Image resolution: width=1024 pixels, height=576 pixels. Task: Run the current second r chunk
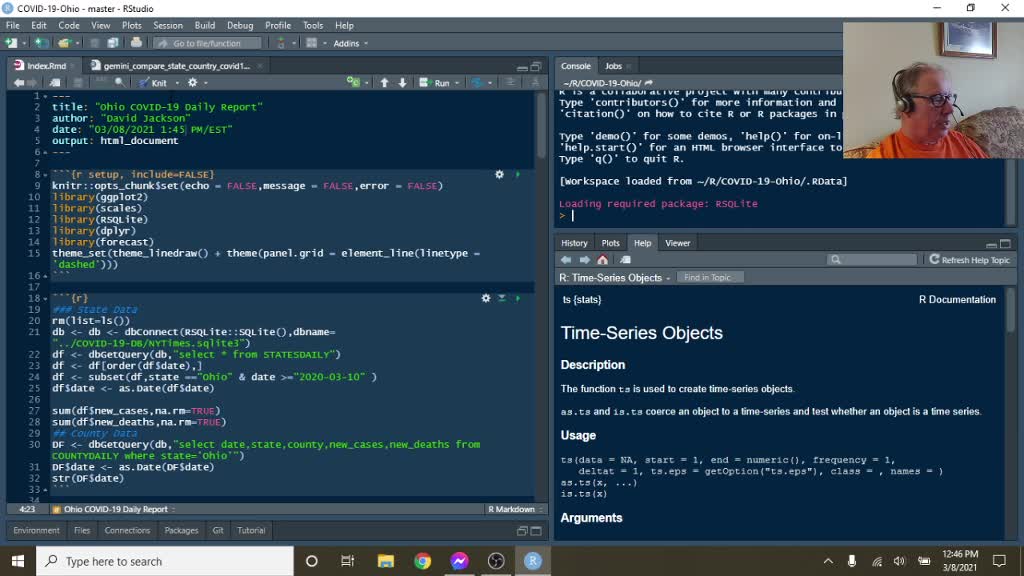(518, 298)
